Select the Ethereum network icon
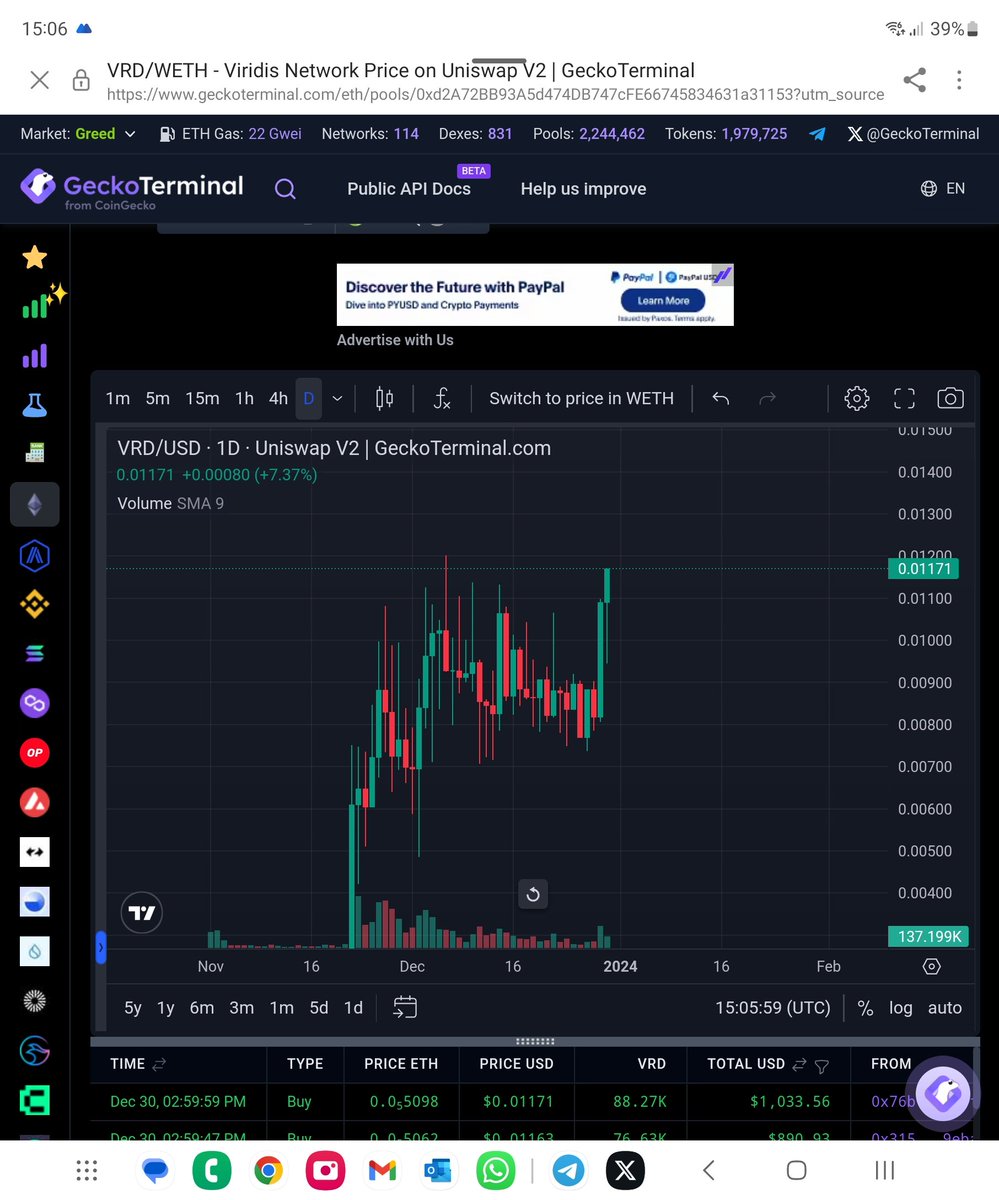Image resolution: width=999 pixels, height=1200 pixels. pyautogui.click(x=35, y=504)
